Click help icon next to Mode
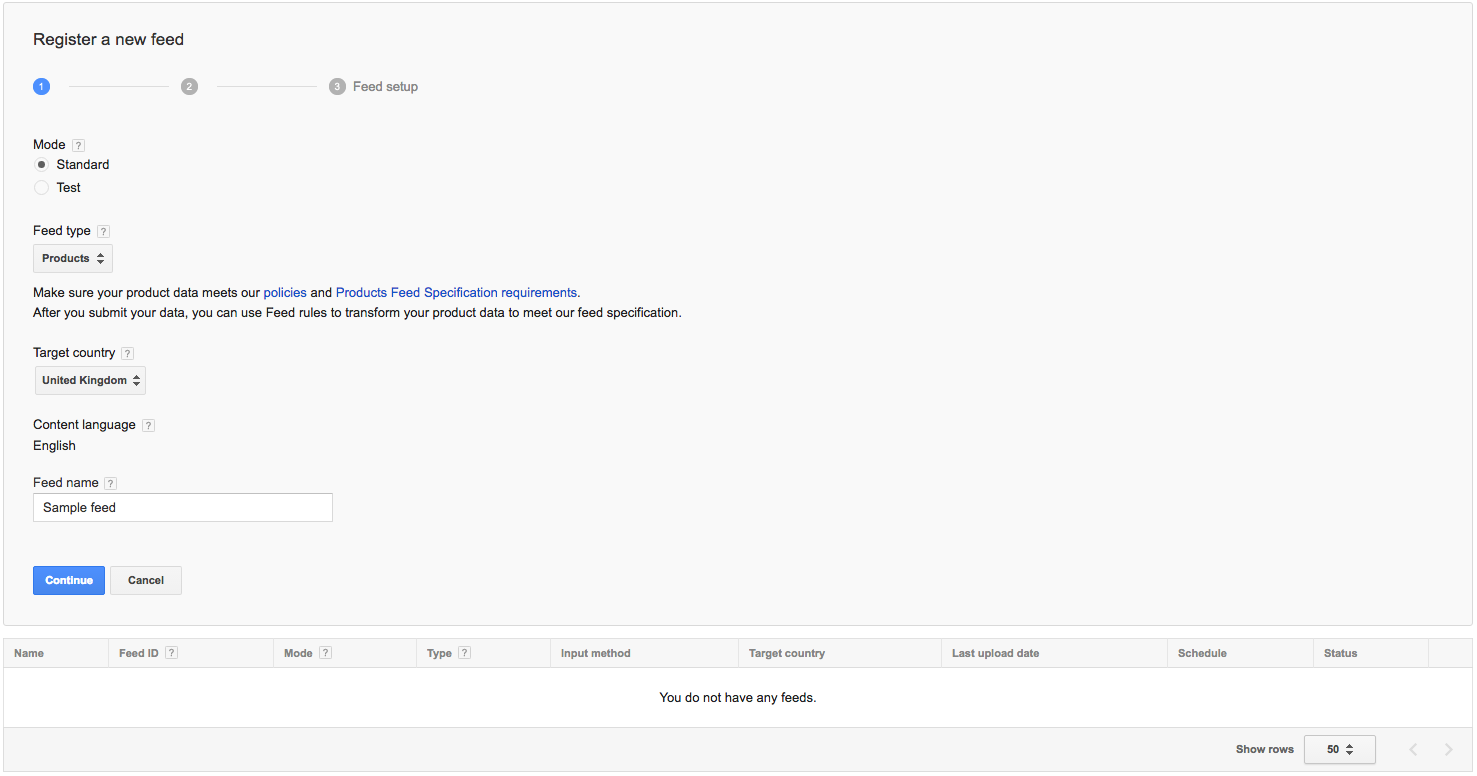Screen dimensions: 1477x776 pyautogui.click(x=79, y=145)
